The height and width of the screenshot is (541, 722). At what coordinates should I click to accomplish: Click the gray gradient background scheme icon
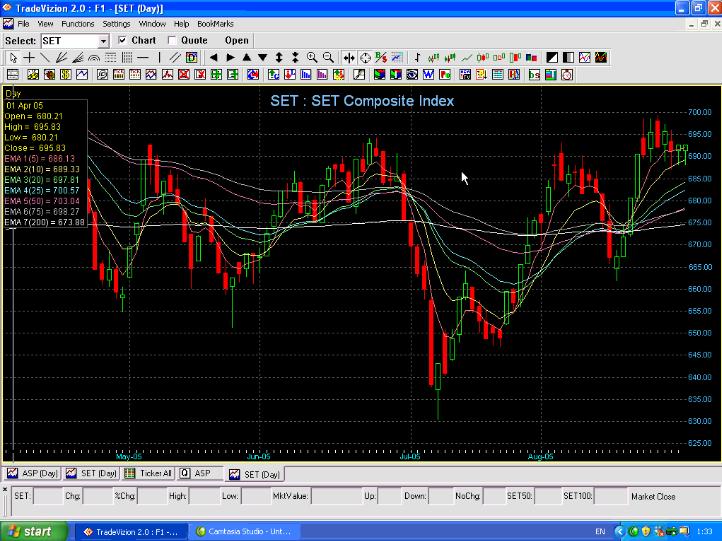point(568,58)
